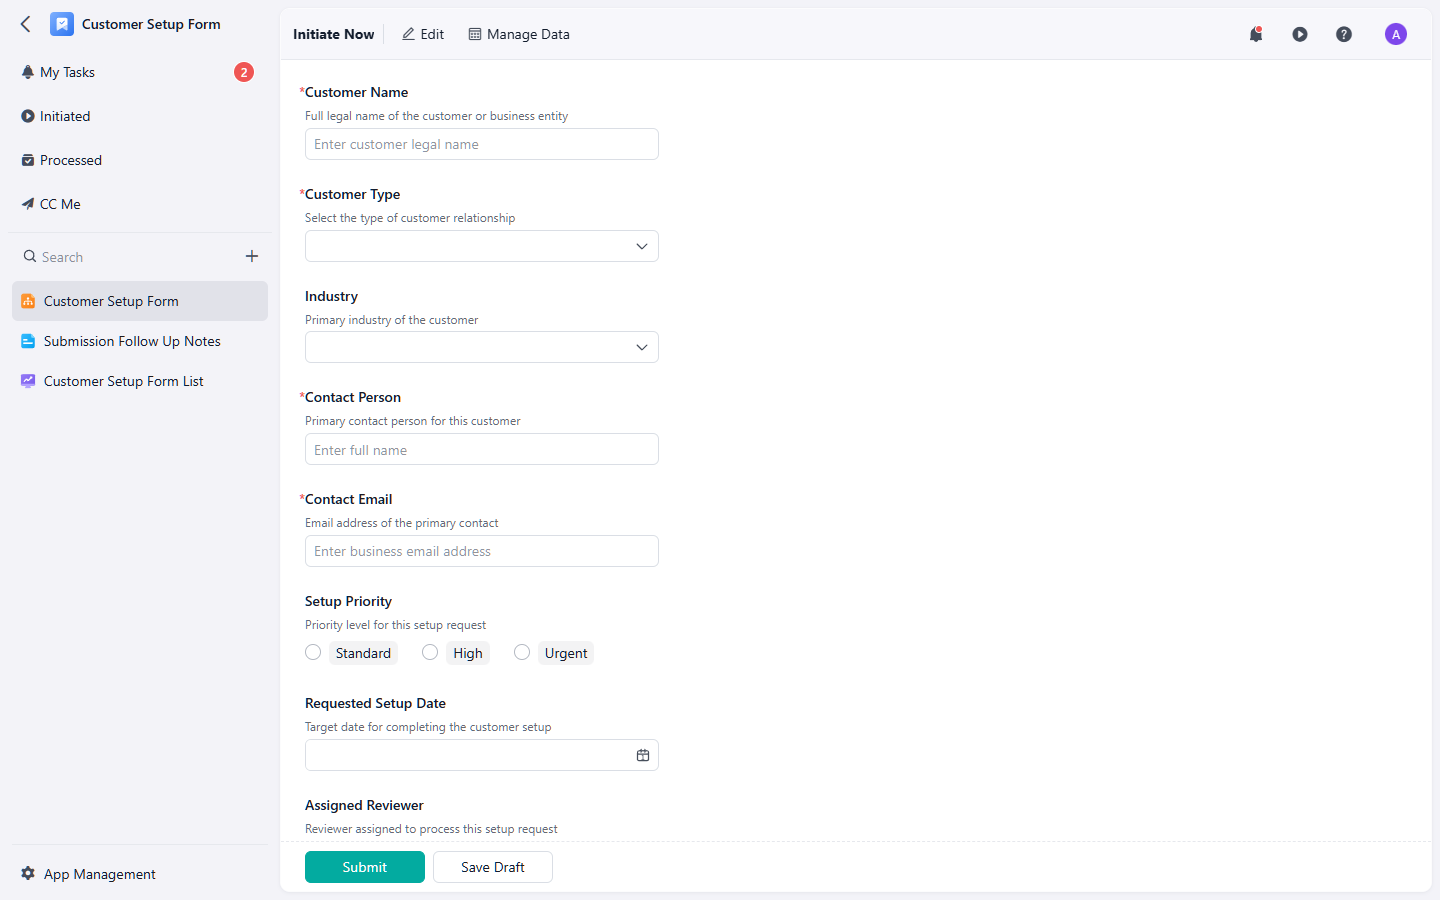The height and width of the screenshot is (900, 1440).
Task: Click the Submission Follow Up Notes document icon
Action: tap(28, 341)
